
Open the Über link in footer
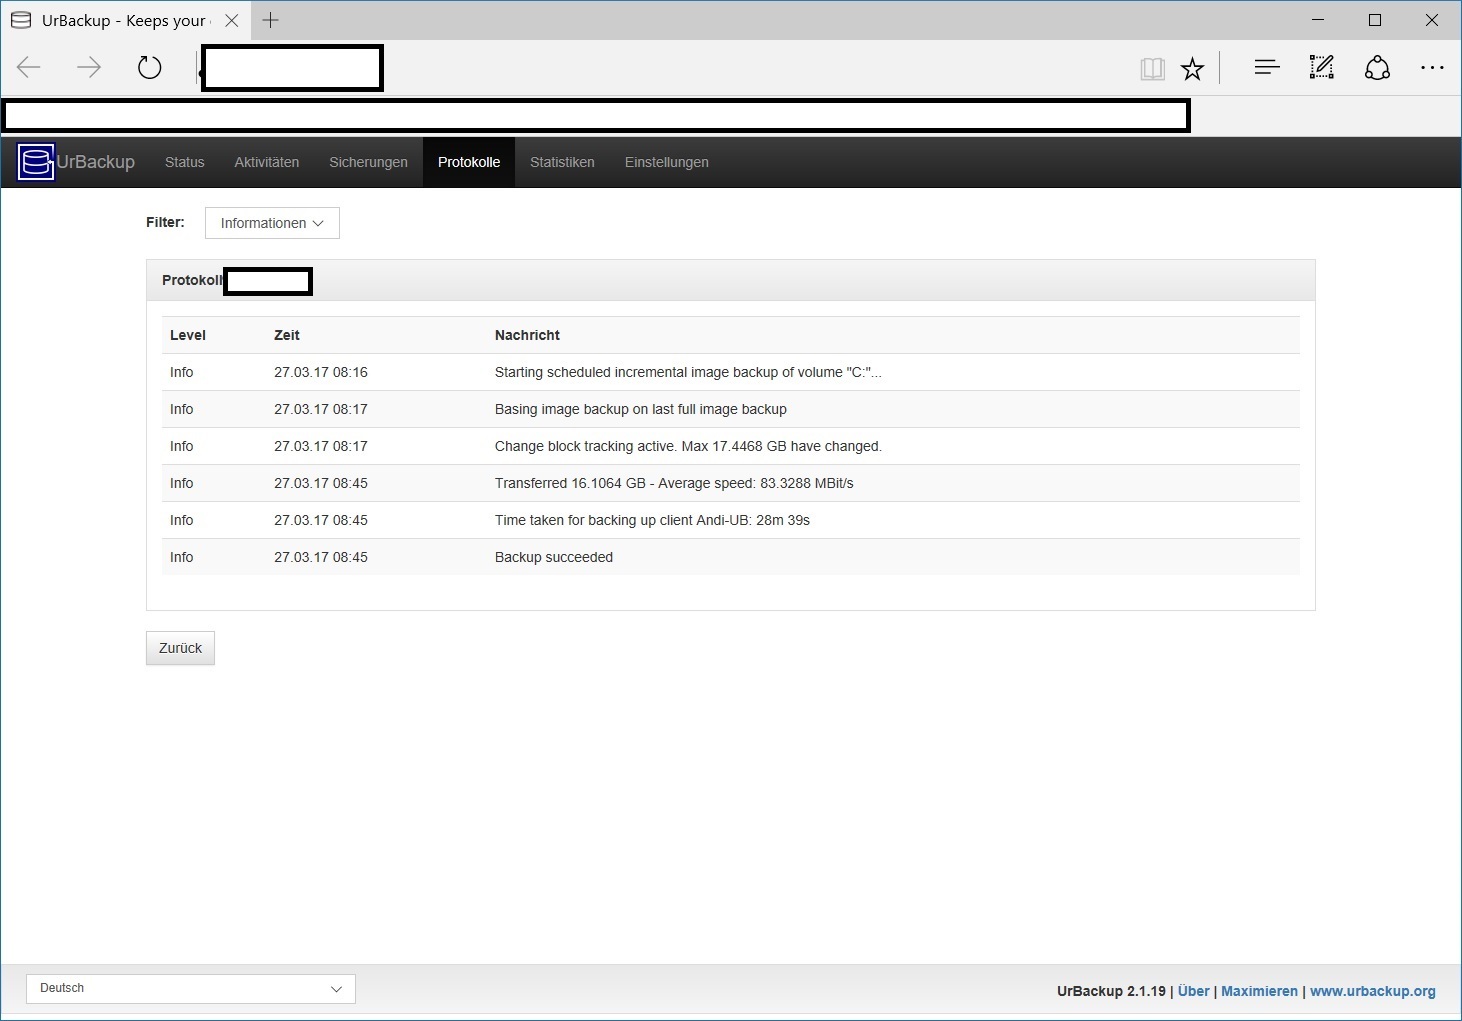[x=1194, y=991]
